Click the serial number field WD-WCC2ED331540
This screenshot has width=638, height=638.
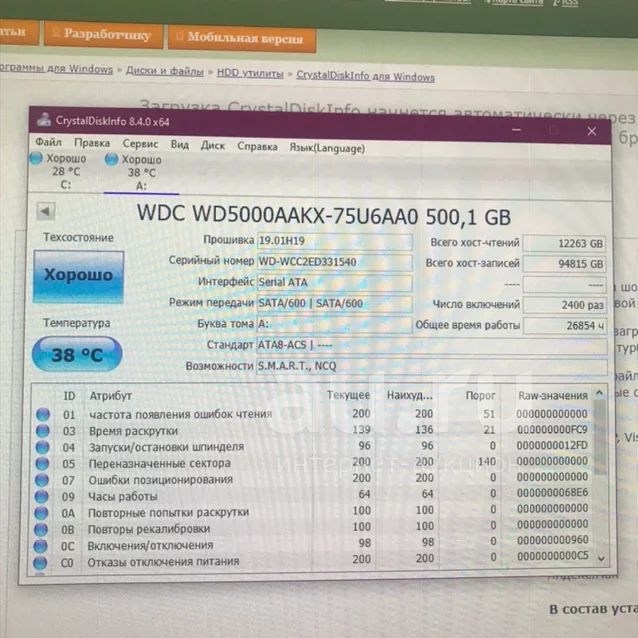[x=334, y=262]
